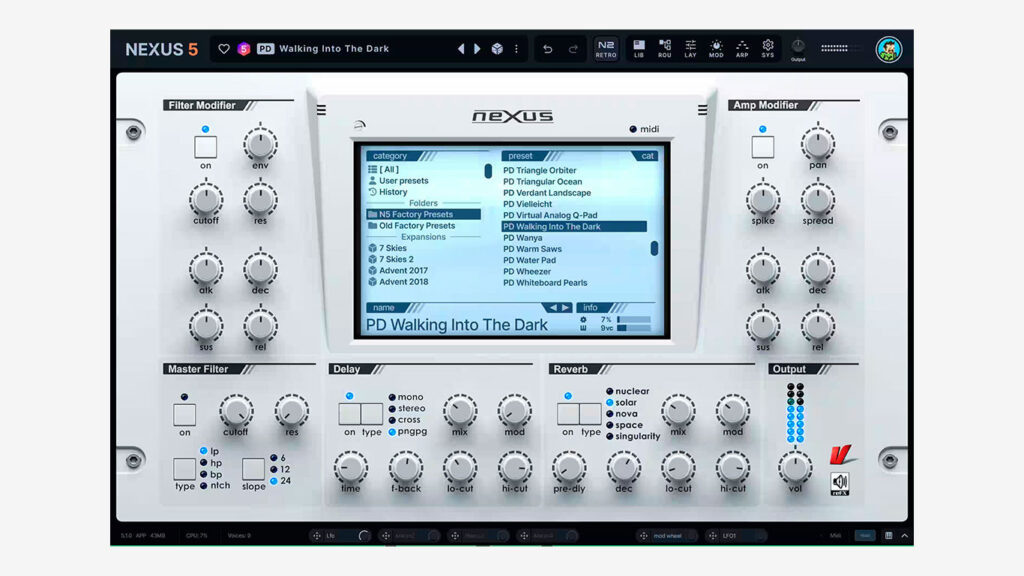Click the random preset dice icon

click(x=497, y=49)
